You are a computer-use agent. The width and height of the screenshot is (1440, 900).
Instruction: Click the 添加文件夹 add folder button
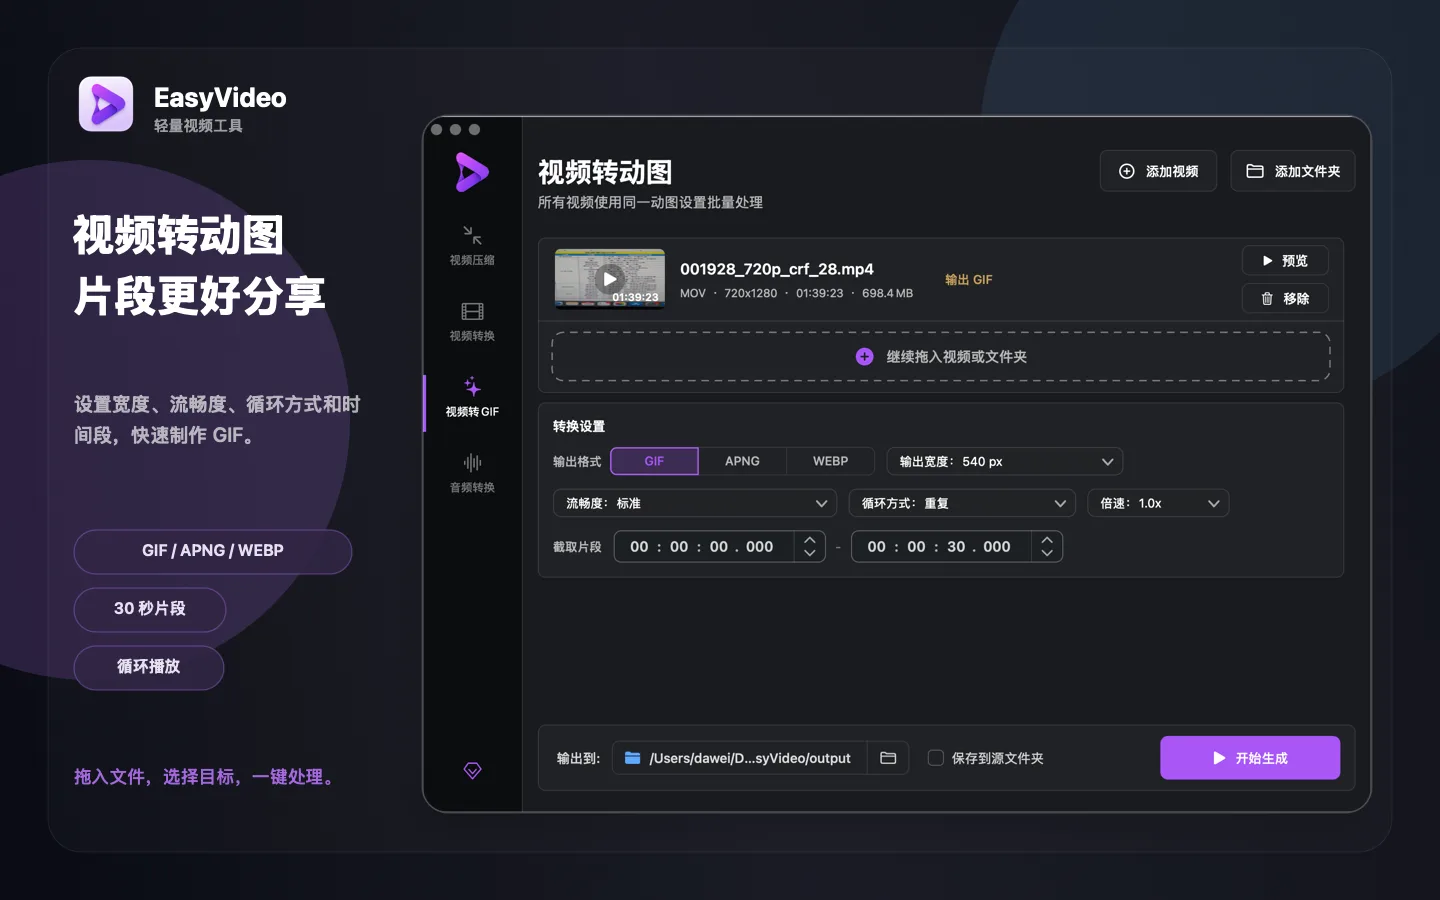click(1293, 171)
